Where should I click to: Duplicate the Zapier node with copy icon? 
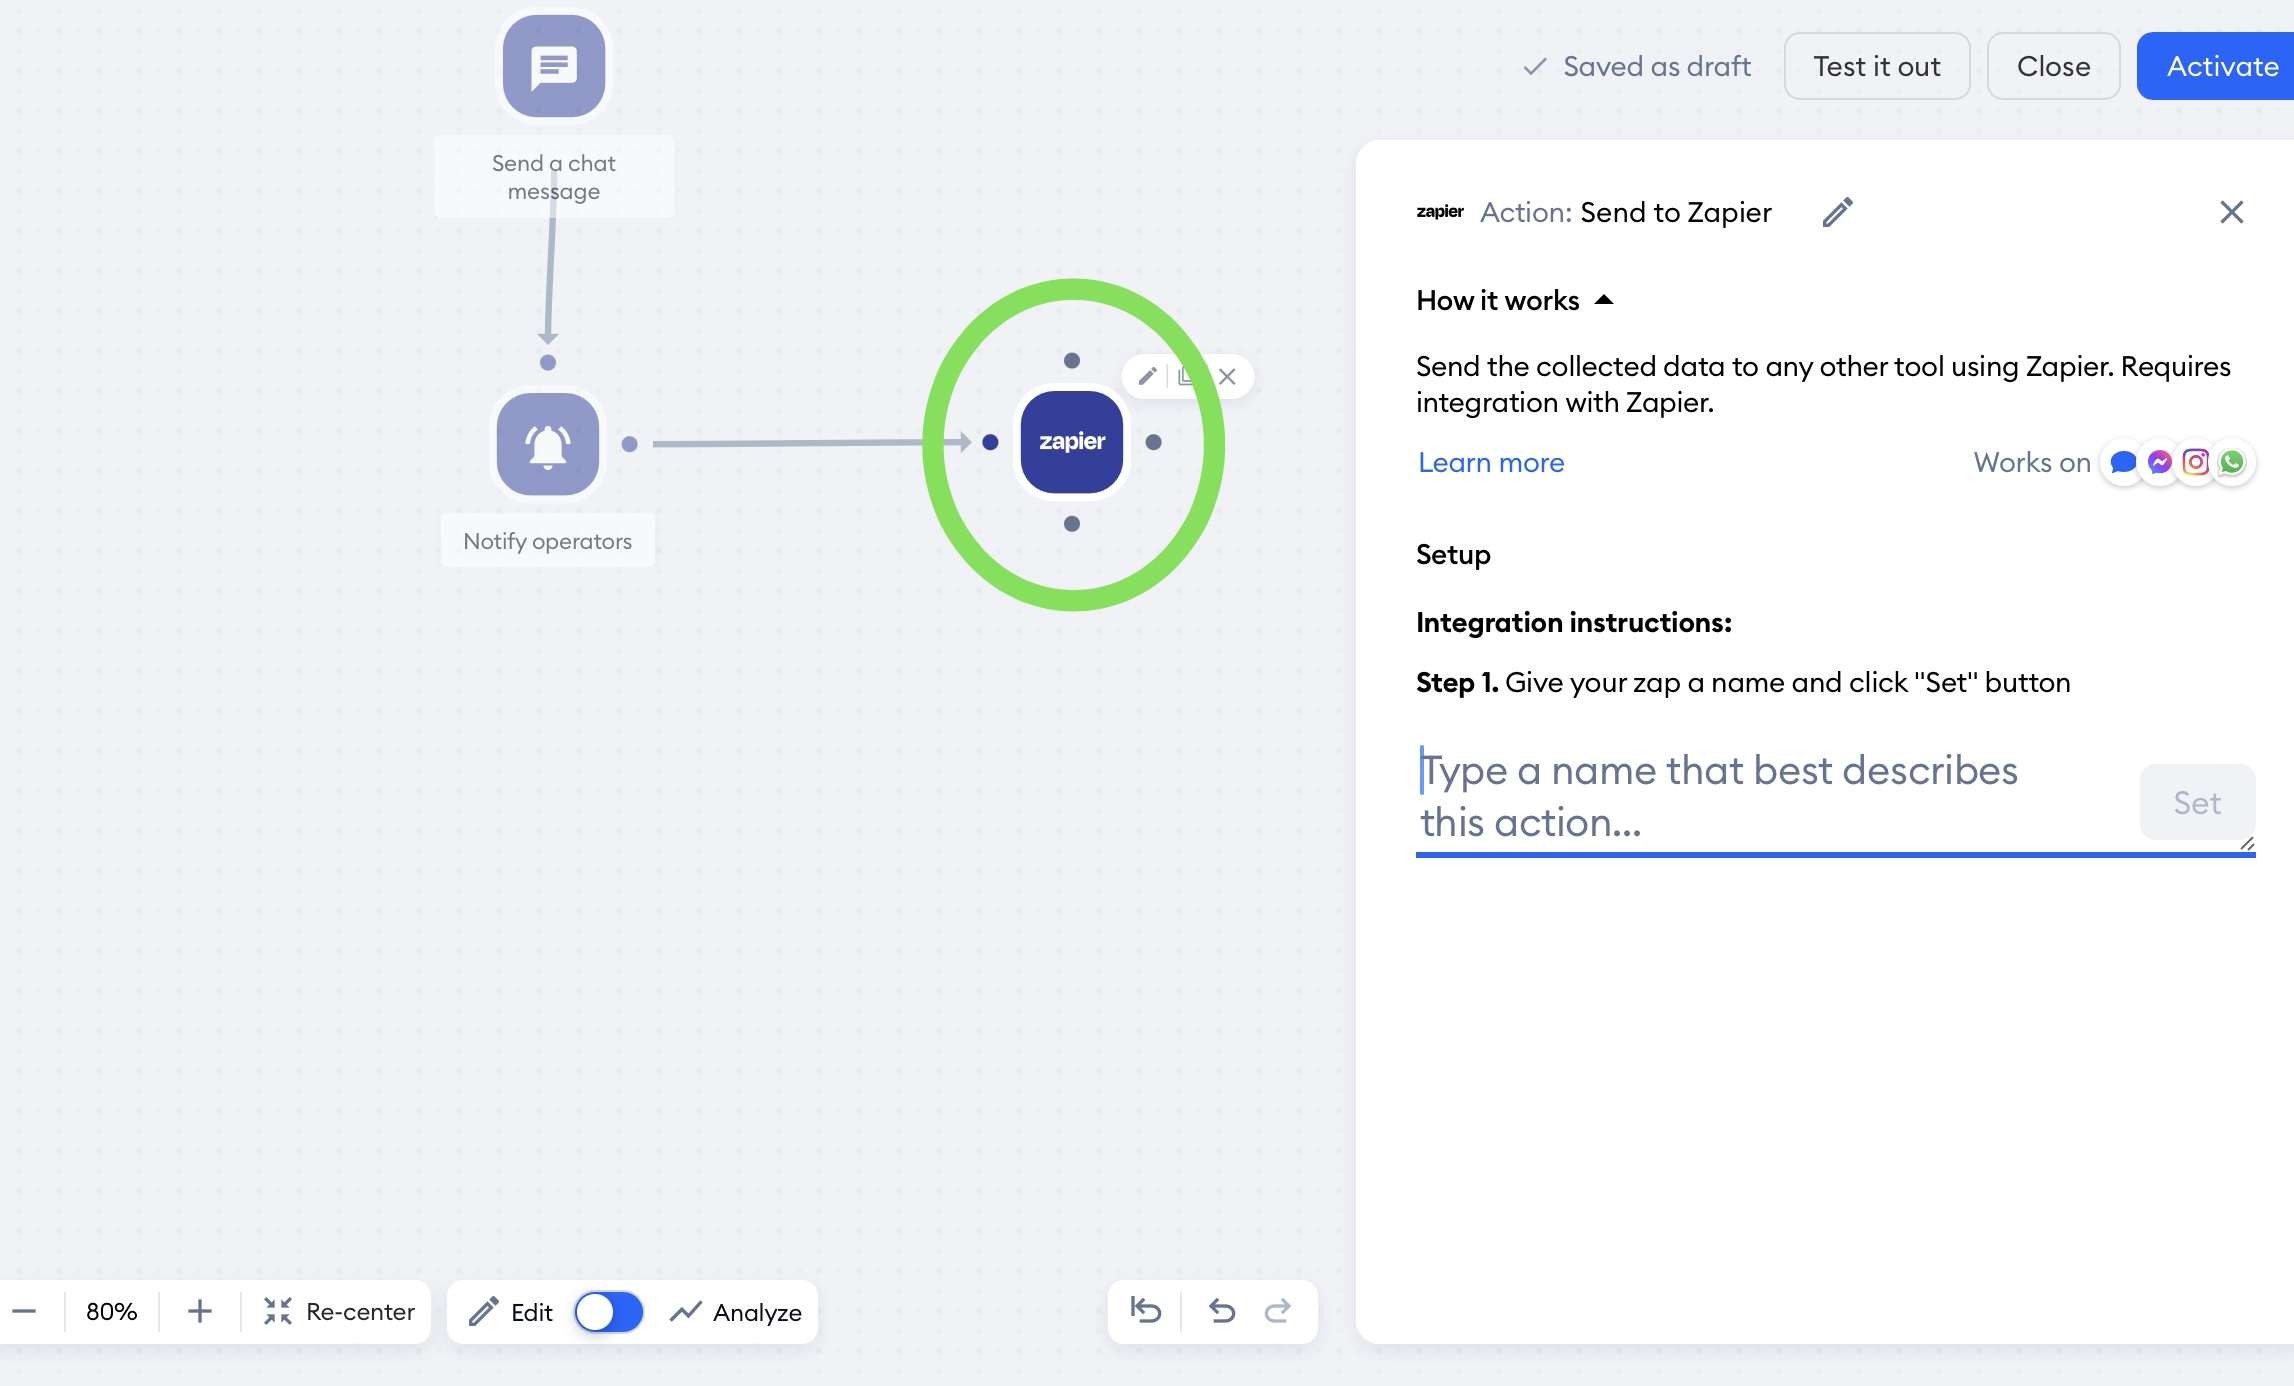pyautogui.click(x=1186, y=376)
